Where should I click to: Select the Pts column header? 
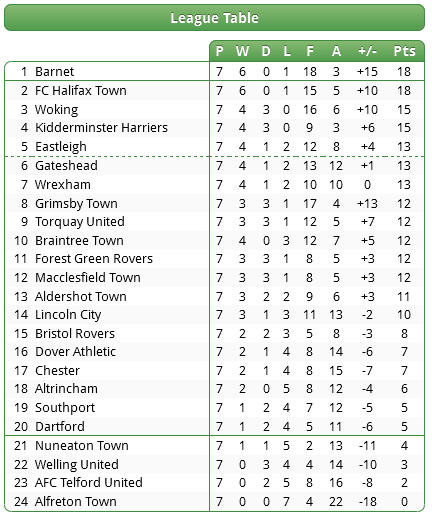coord(404,51)
